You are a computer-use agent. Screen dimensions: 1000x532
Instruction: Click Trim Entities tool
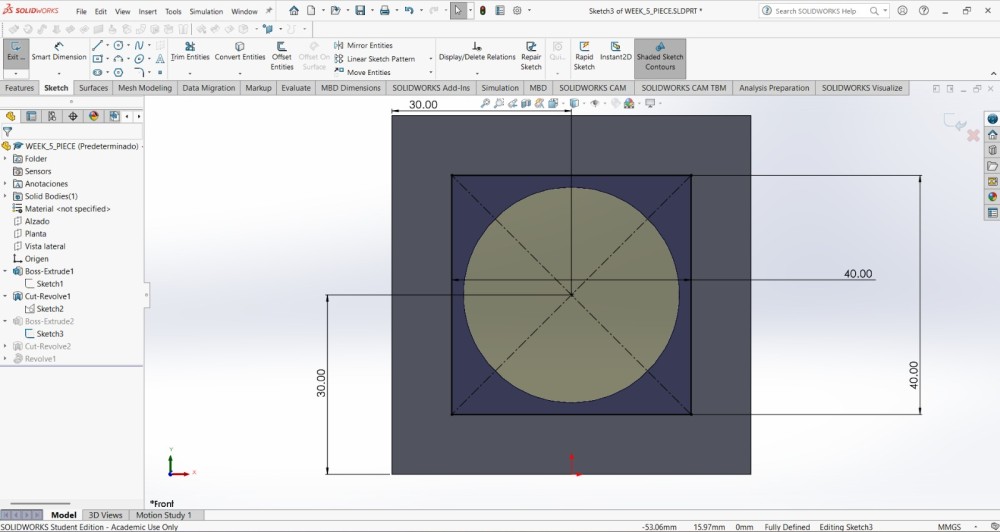(190, 52)
